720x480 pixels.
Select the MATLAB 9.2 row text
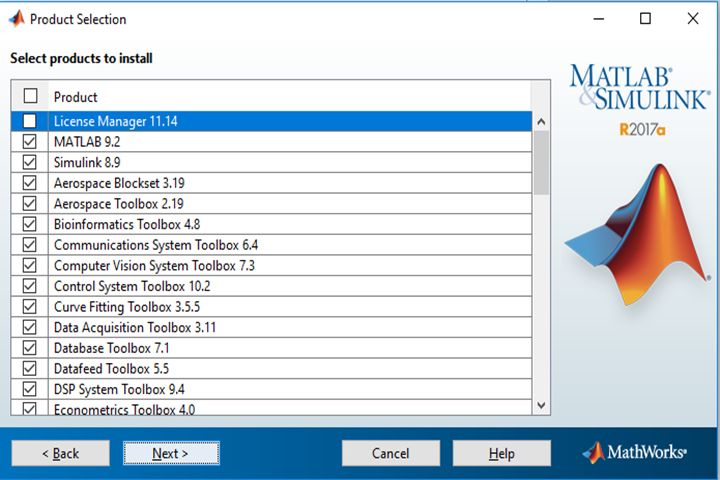(x=87, y=142)
